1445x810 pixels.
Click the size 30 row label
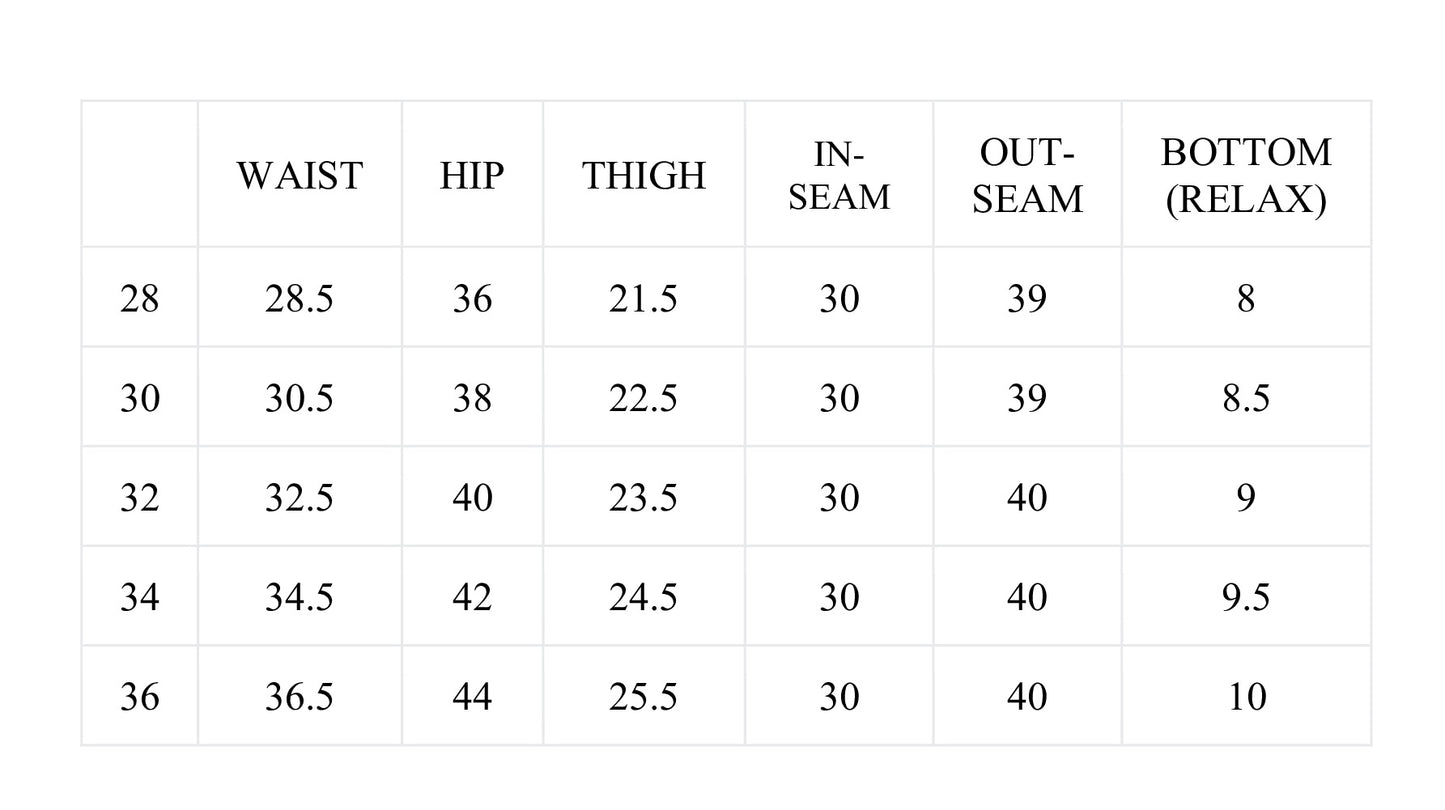point(139,398)
